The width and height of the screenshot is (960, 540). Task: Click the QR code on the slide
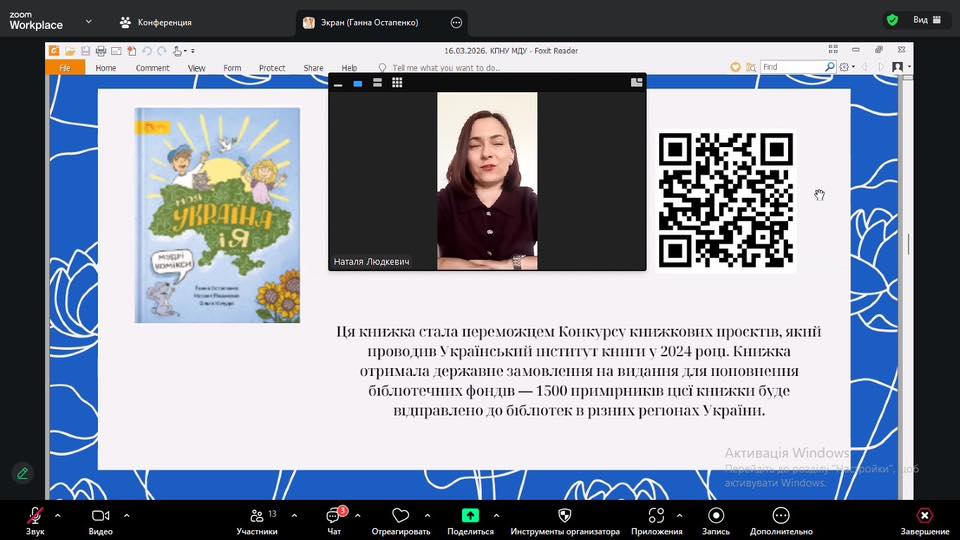coord(726,200)
